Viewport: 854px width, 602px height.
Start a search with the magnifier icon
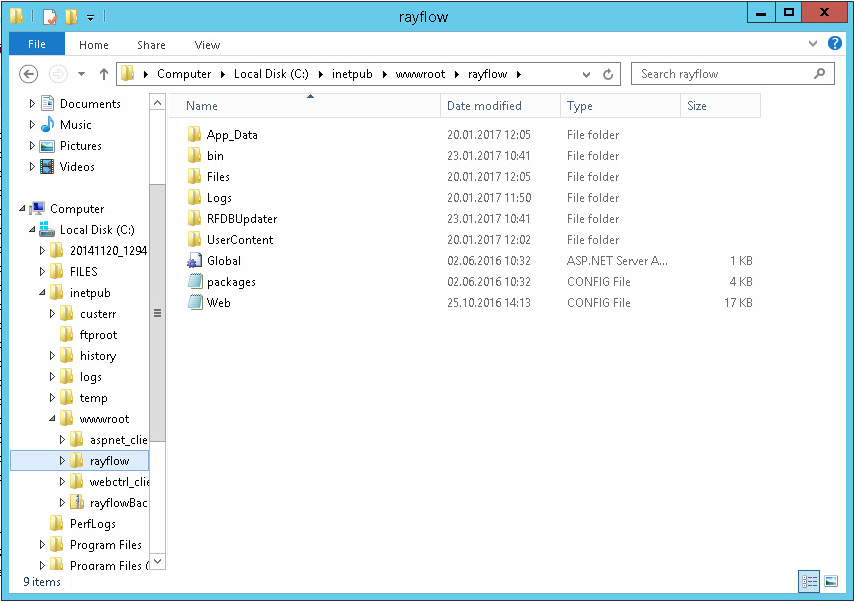point(818,74)
